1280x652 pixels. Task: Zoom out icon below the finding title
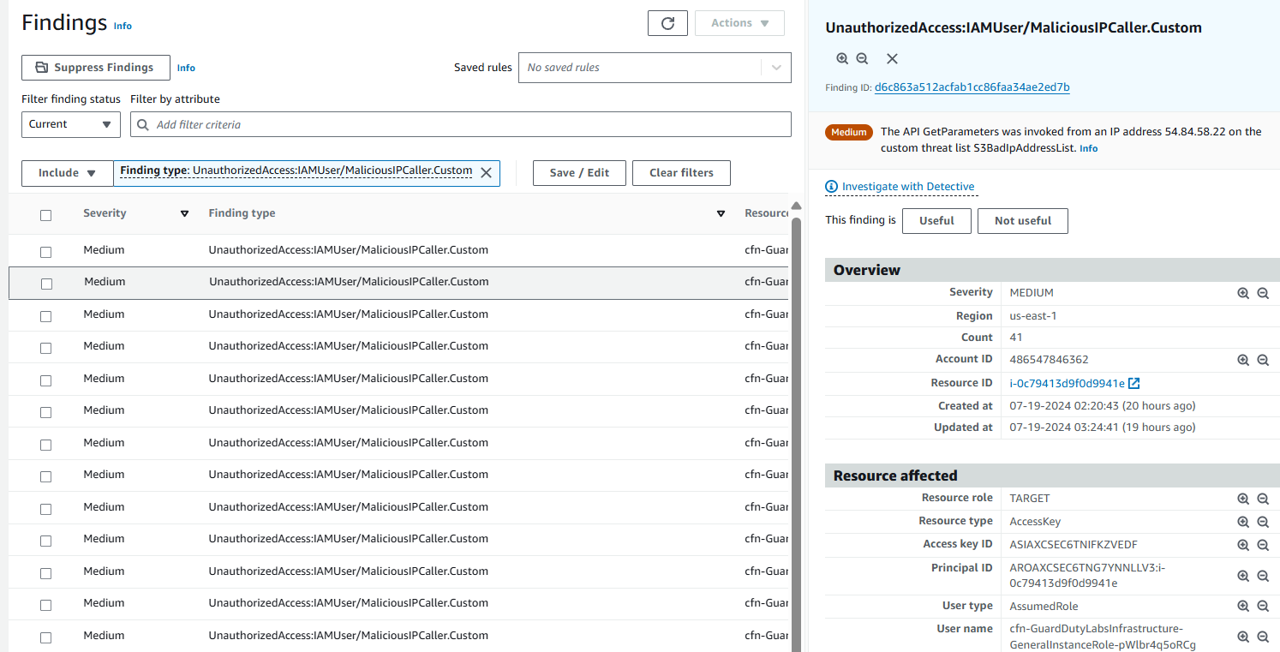[862, 59]
